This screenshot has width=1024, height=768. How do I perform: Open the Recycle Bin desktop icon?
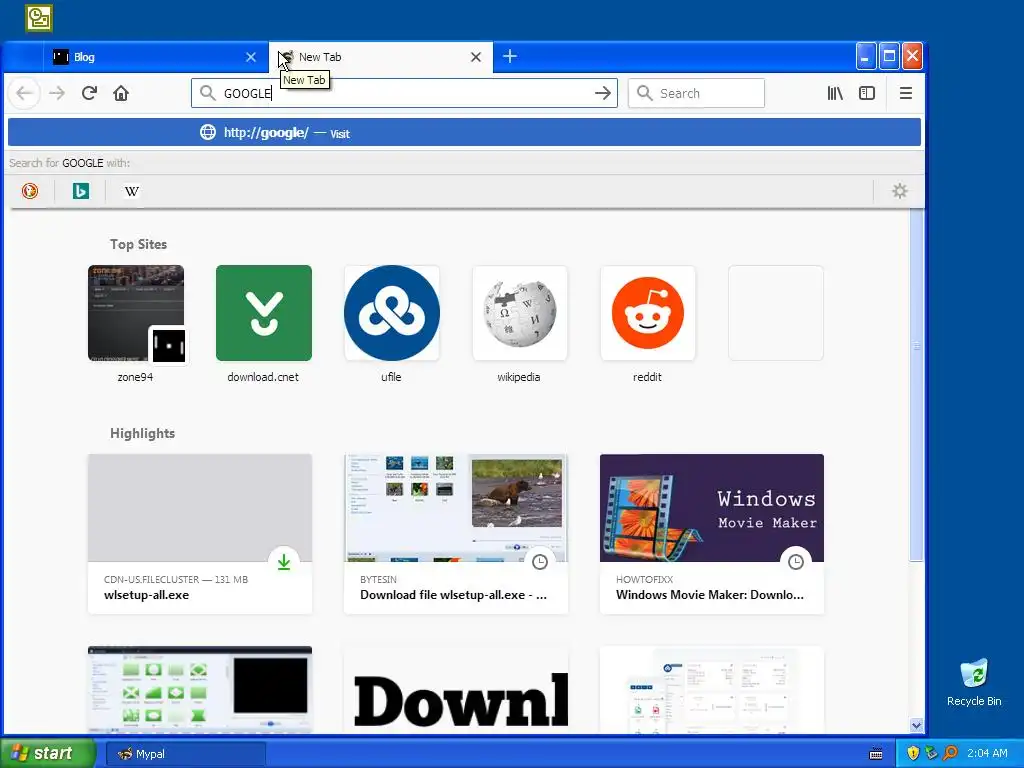tap(974, 682)
